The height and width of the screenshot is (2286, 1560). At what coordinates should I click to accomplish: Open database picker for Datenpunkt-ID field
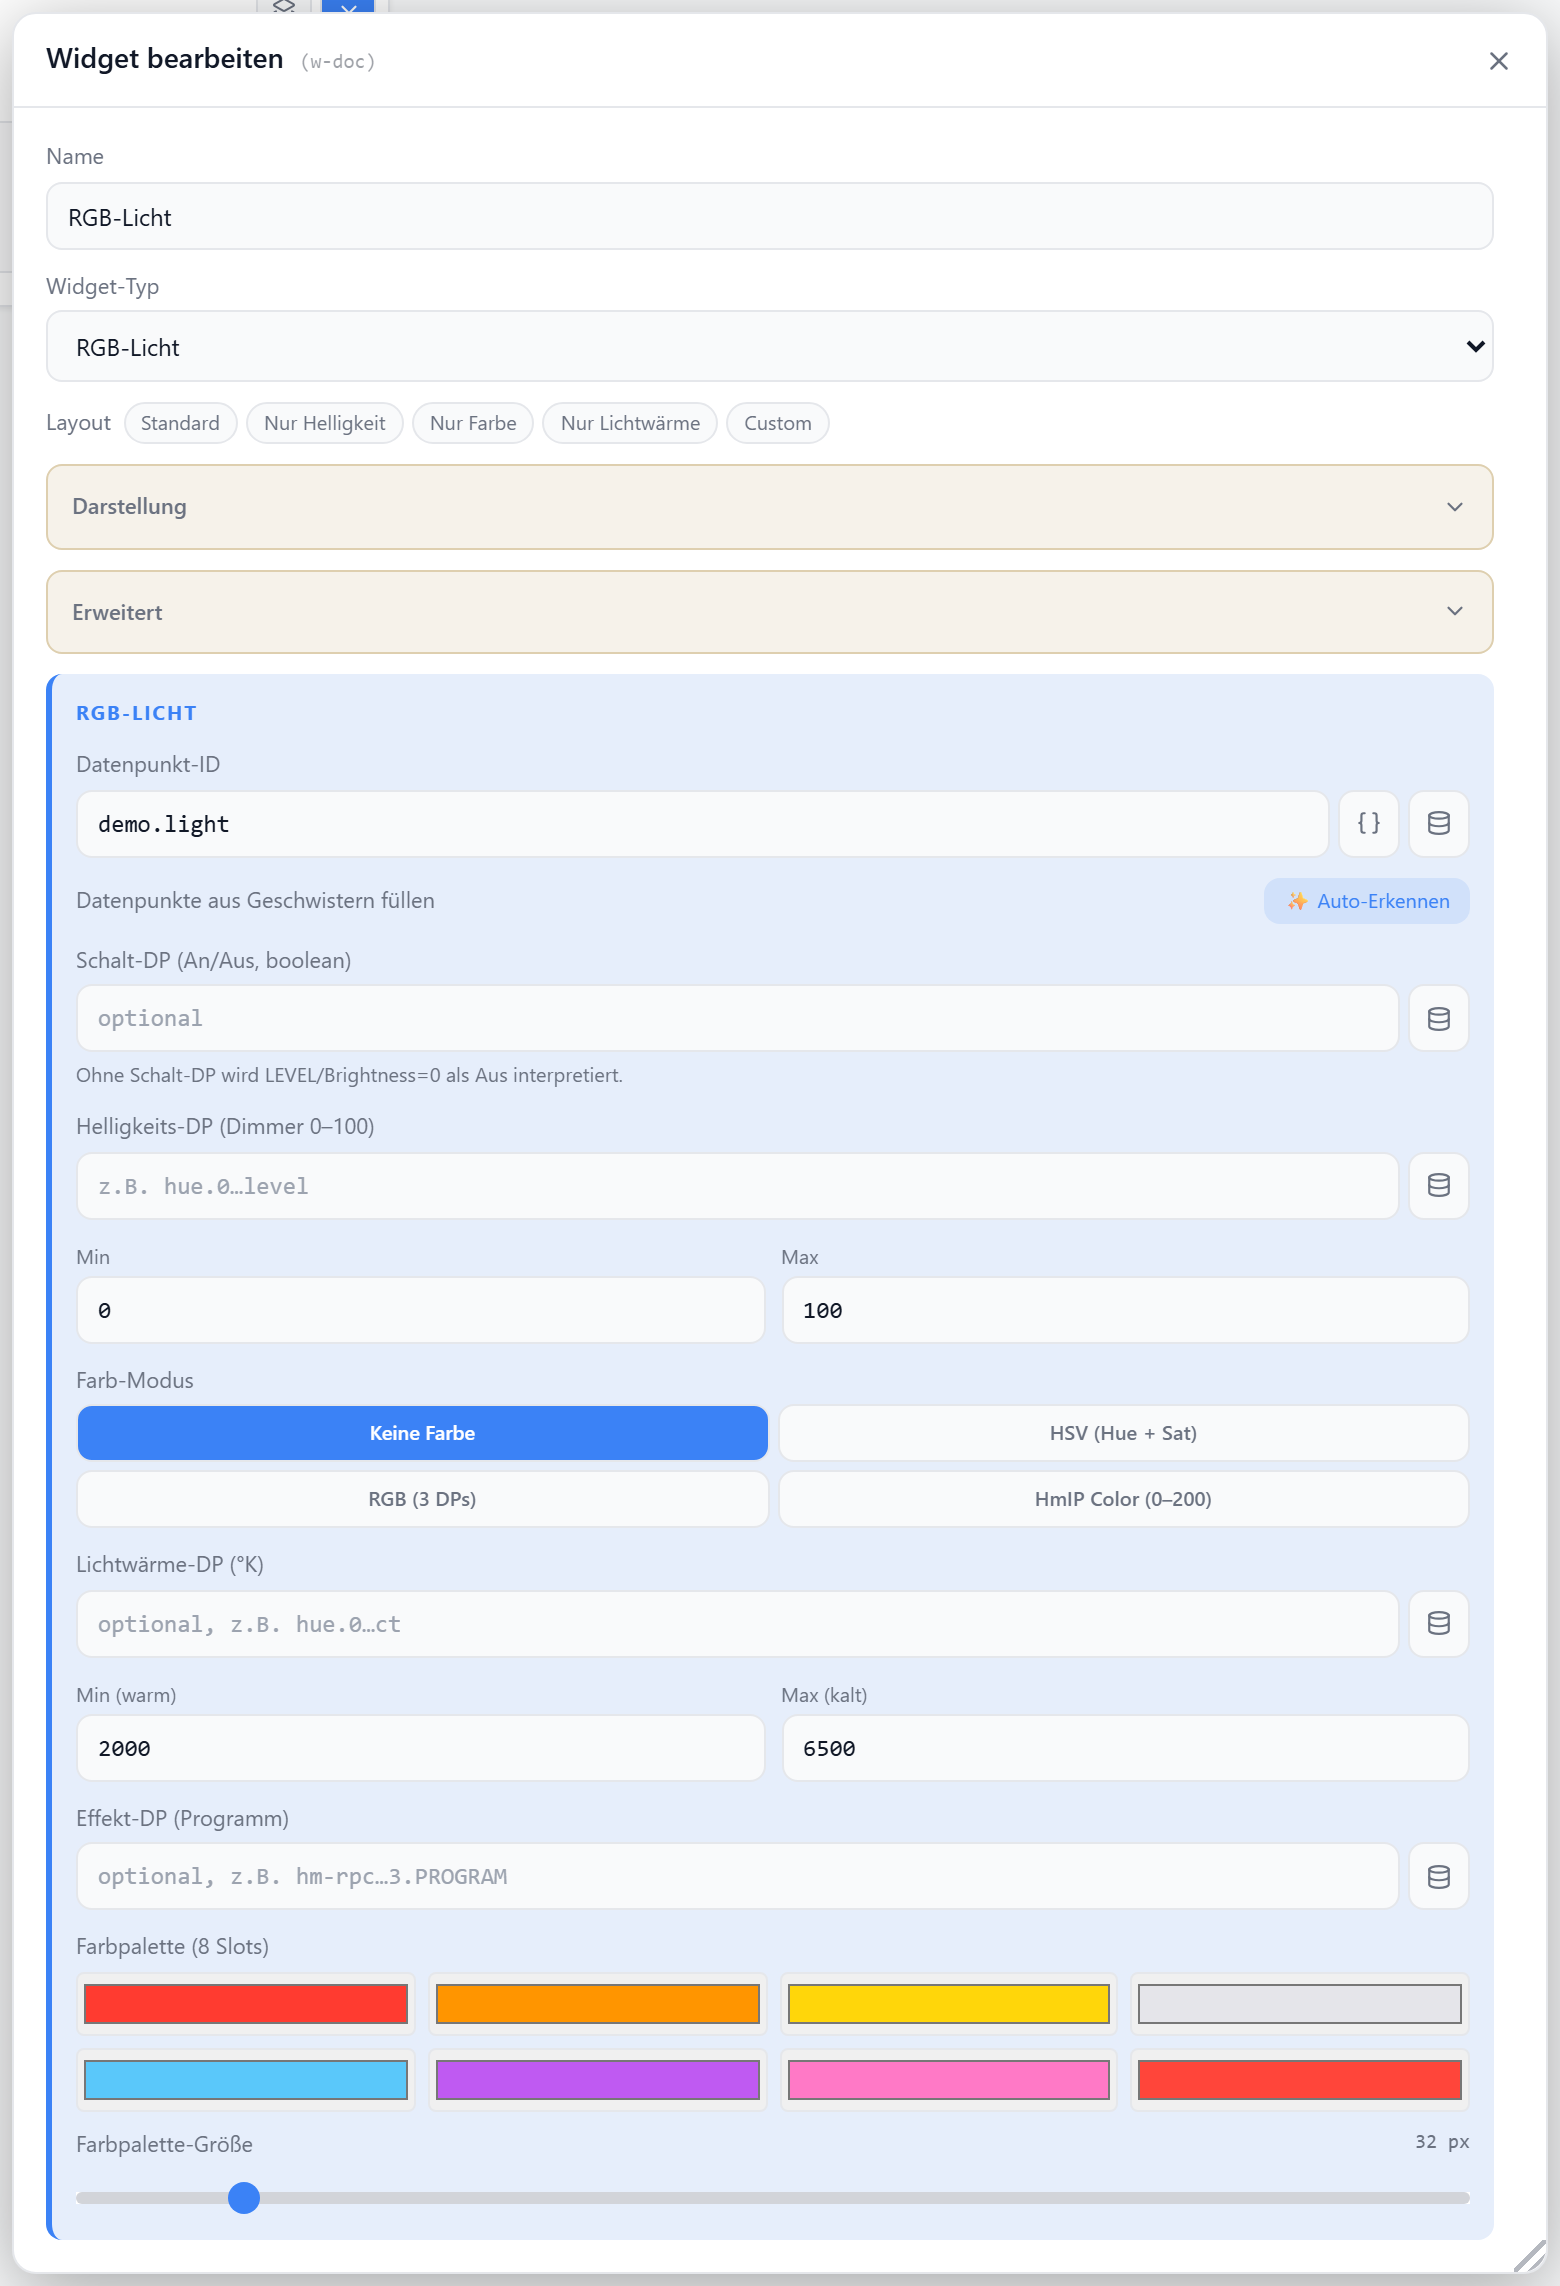1438,823
